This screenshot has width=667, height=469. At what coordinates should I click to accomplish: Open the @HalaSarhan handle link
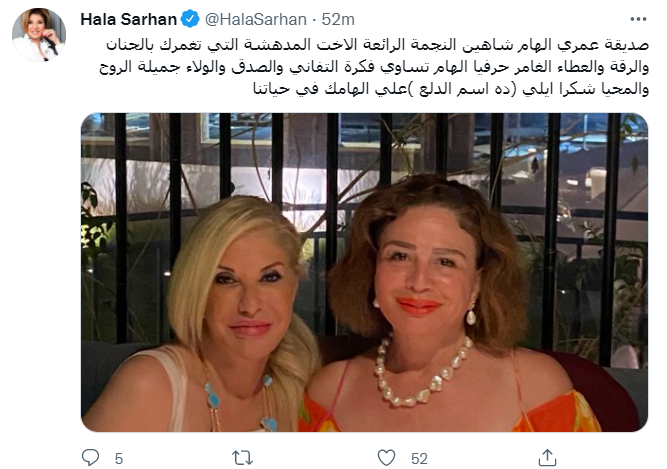click(x=256, y=20)
